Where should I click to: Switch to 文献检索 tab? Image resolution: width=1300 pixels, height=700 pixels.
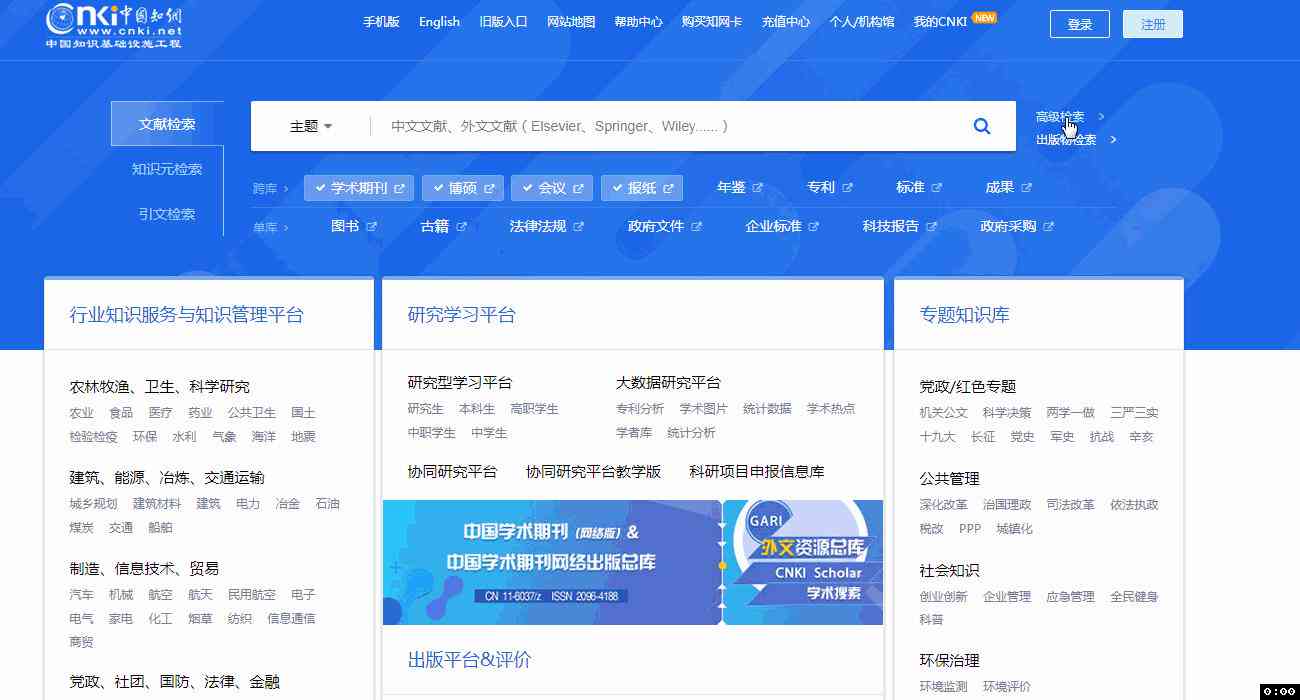[x=167, y=124]
